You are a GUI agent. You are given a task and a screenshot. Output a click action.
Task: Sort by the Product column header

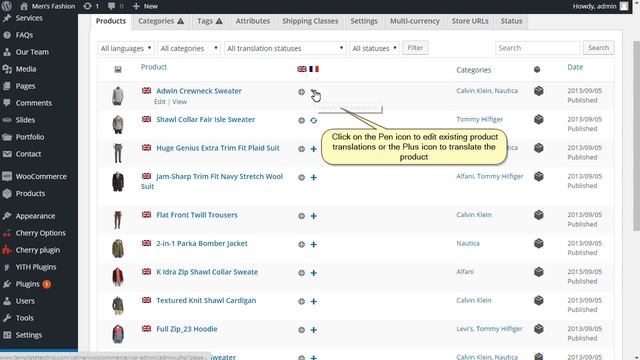point(154,67)
